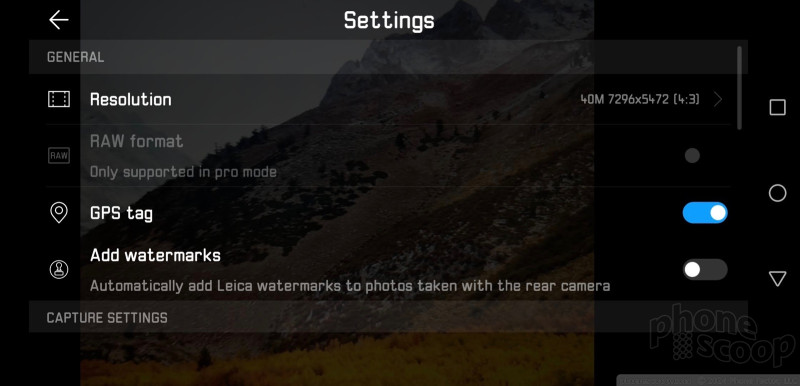Enable the Add watermarks switch
Image resolution: width=800 pixels, height=386 pixels.
705,269
